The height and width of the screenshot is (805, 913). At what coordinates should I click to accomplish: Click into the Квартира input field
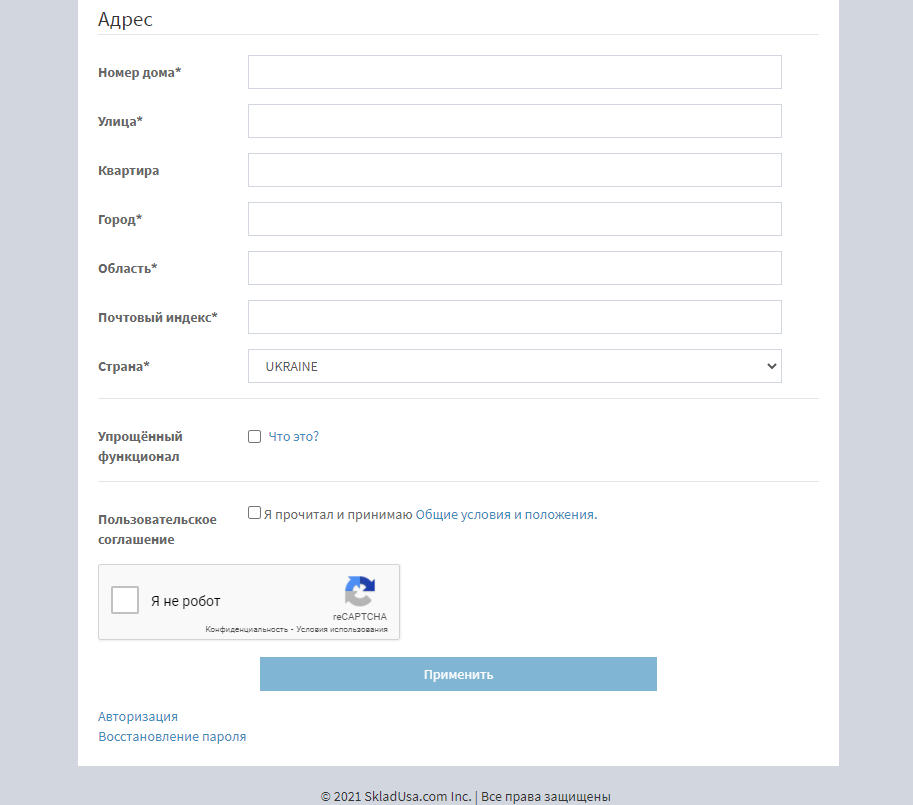pos(515,170)
